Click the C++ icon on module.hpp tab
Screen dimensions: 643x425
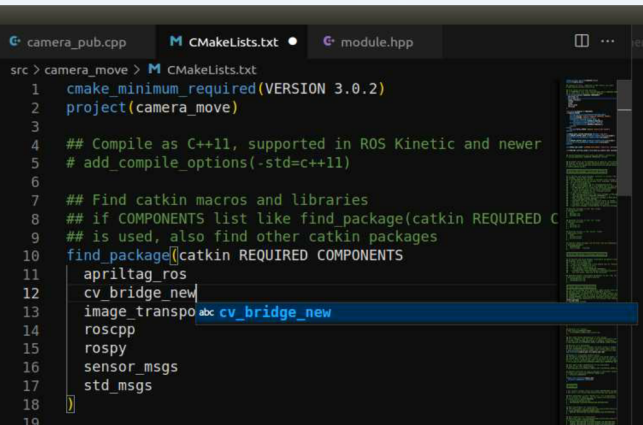pos(328,42)
